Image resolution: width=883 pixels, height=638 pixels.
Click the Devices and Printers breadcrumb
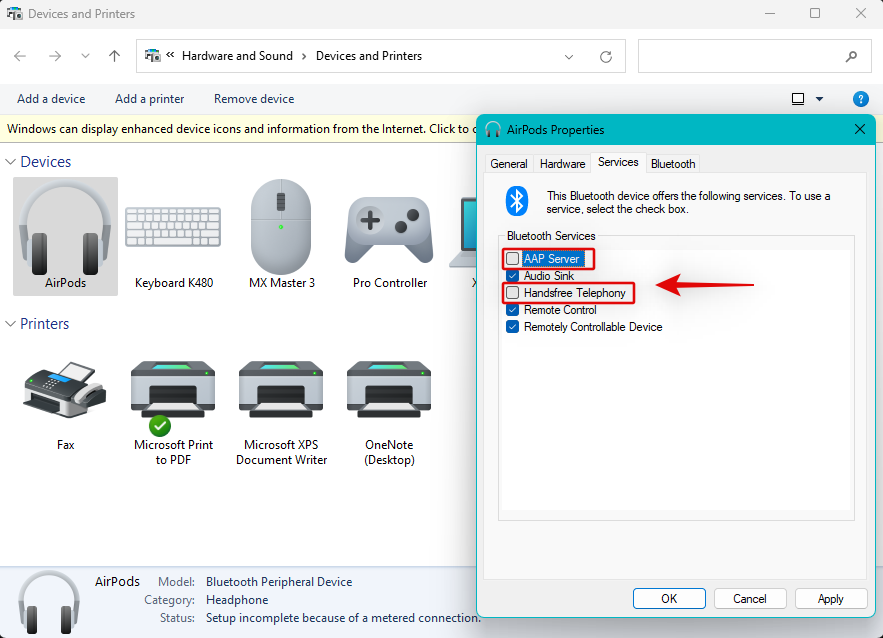pyautogui.click(x=369, y=56)
